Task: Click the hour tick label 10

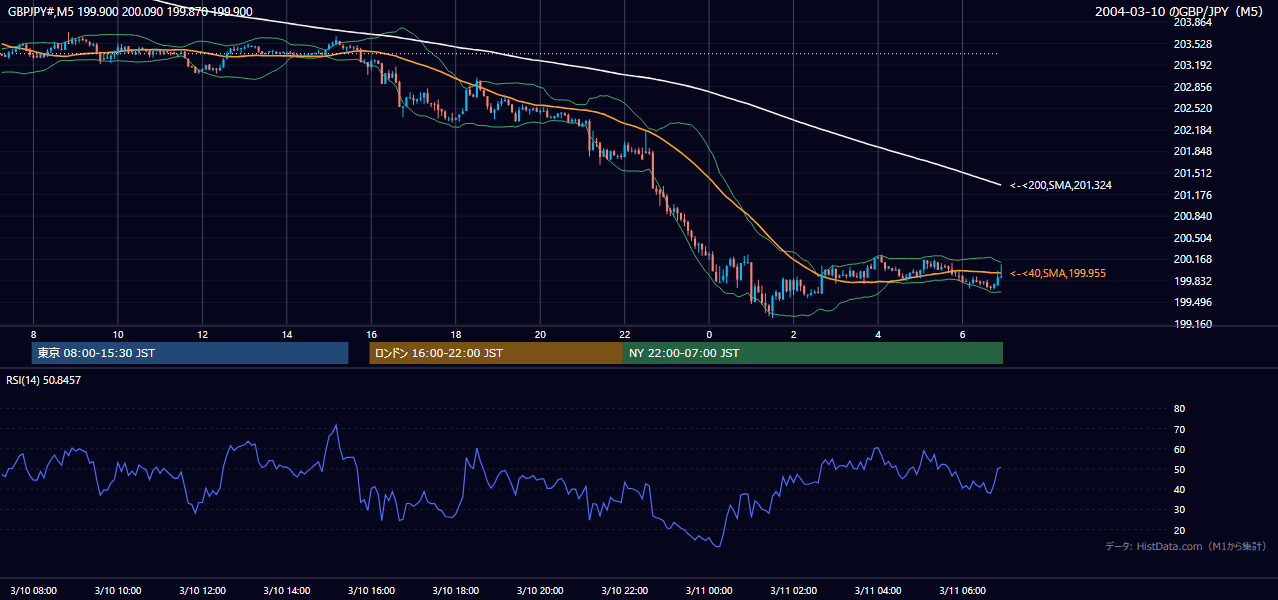Action: (118, 334)
